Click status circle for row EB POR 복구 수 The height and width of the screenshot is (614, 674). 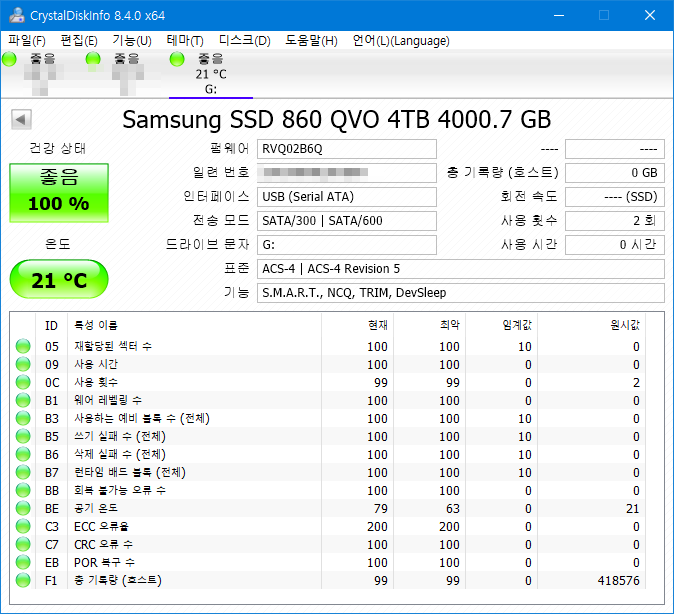click(23, 562)
